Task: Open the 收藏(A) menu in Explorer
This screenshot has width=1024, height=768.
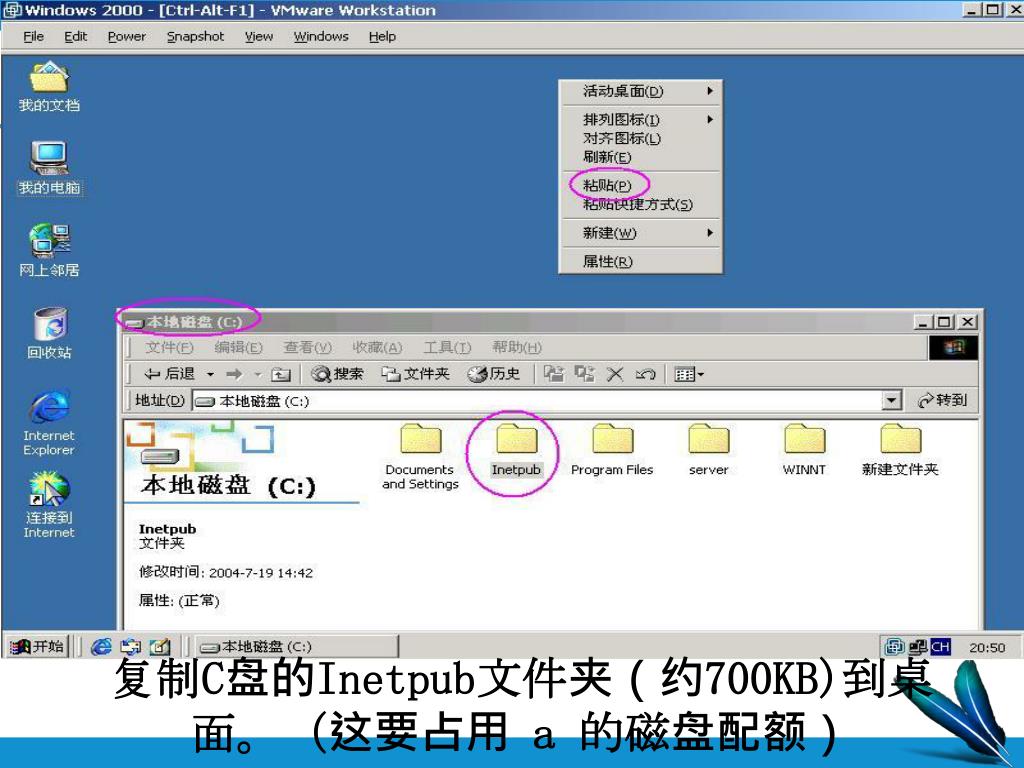Action: tap(377, 347)
